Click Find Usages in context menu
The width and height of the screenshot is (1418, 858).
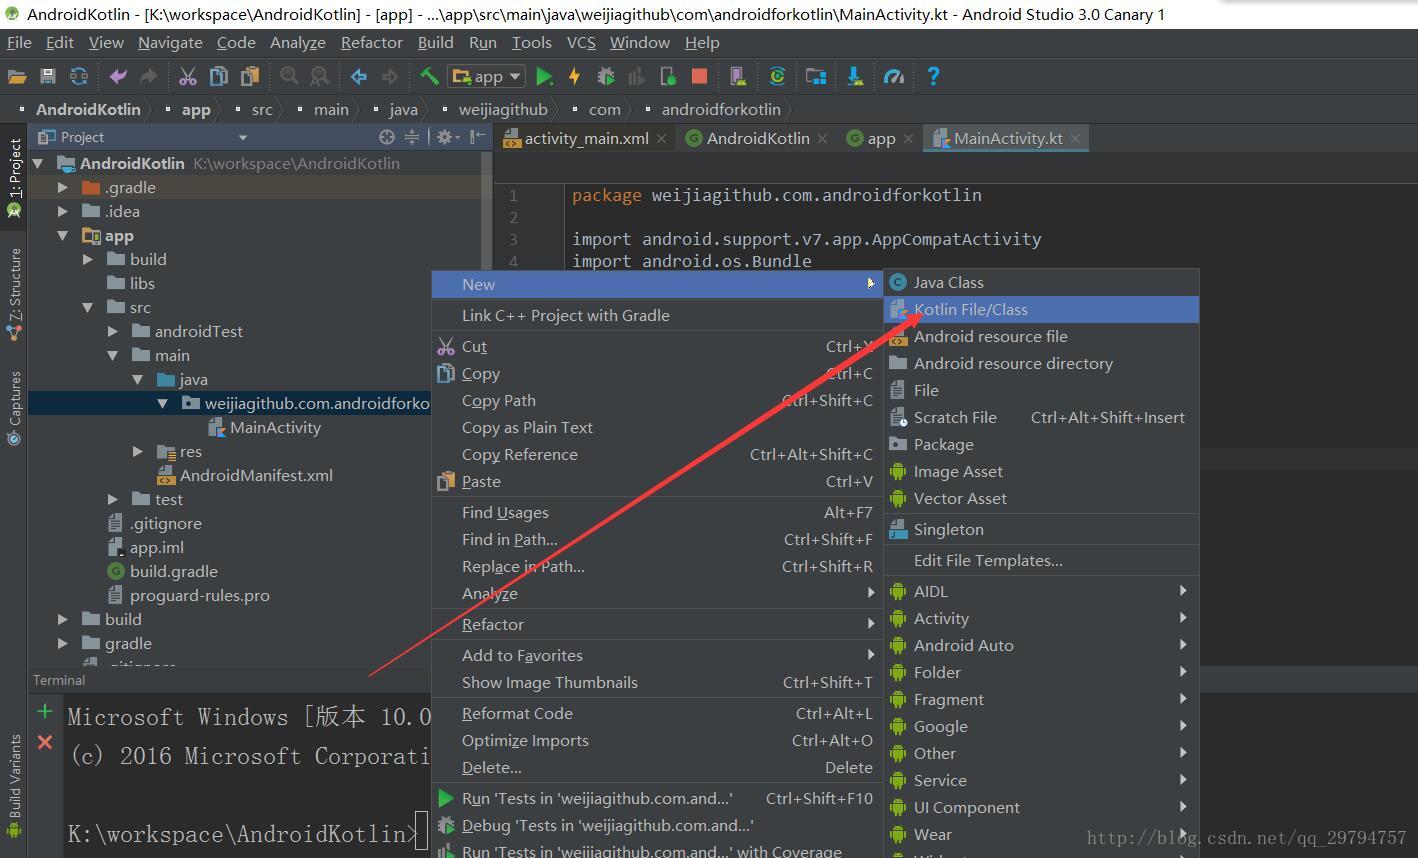pyautogui.click(x=657, y=513)
